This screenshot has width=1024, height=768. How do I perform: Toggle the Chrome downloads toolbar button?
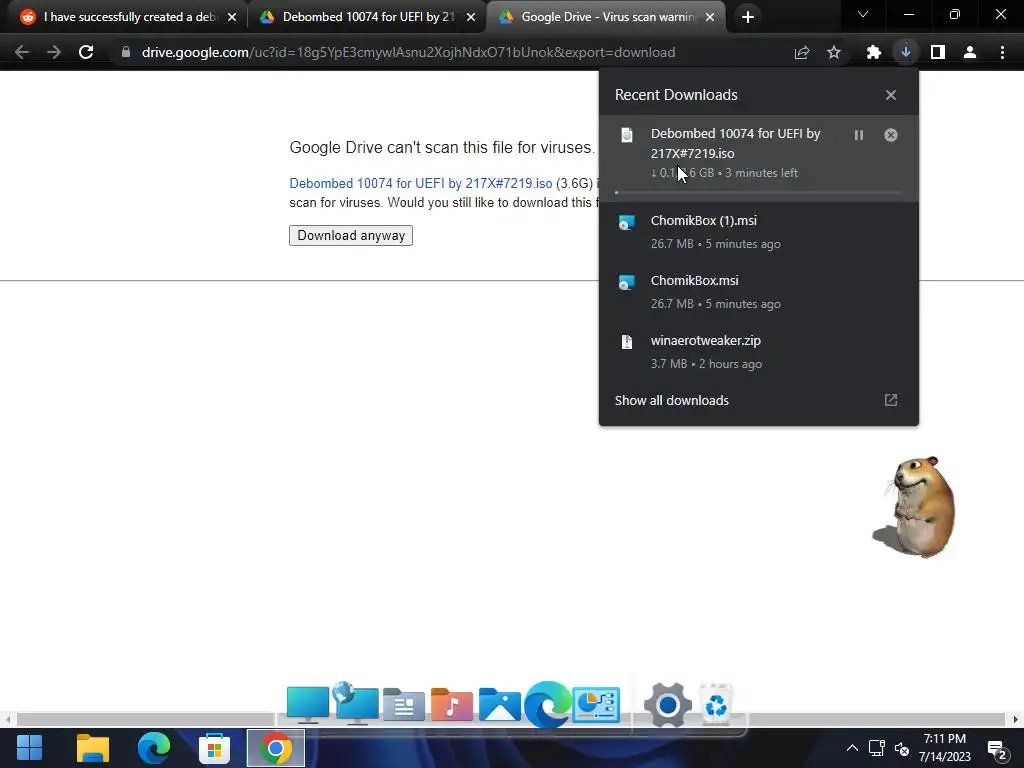(x=906, y=52)
